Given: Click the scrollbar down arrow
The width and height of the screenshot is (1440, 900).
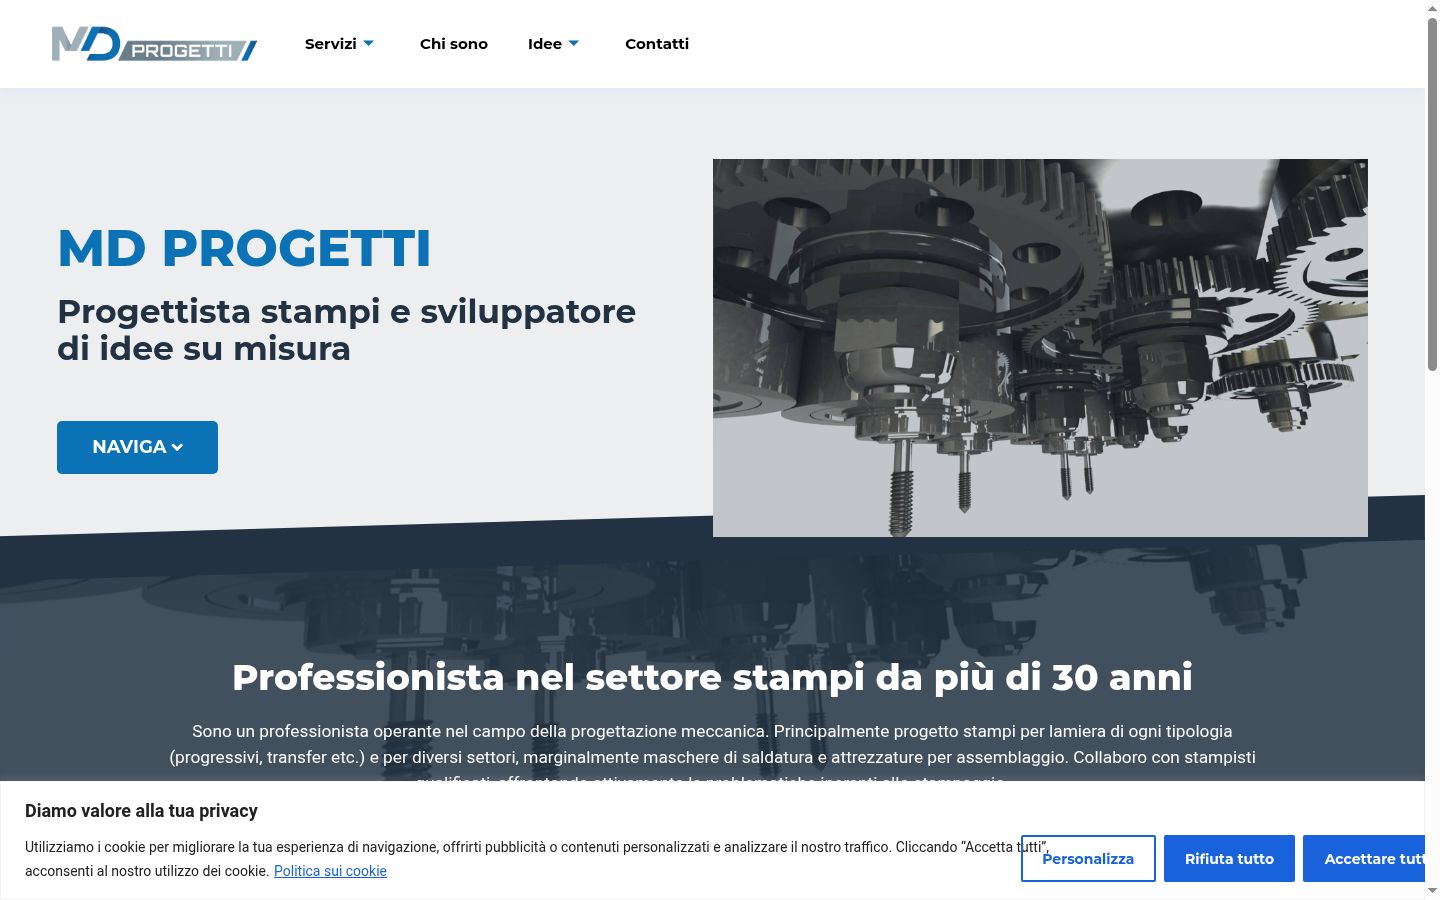Looking at the screenshot, I should coord(1432,890).
